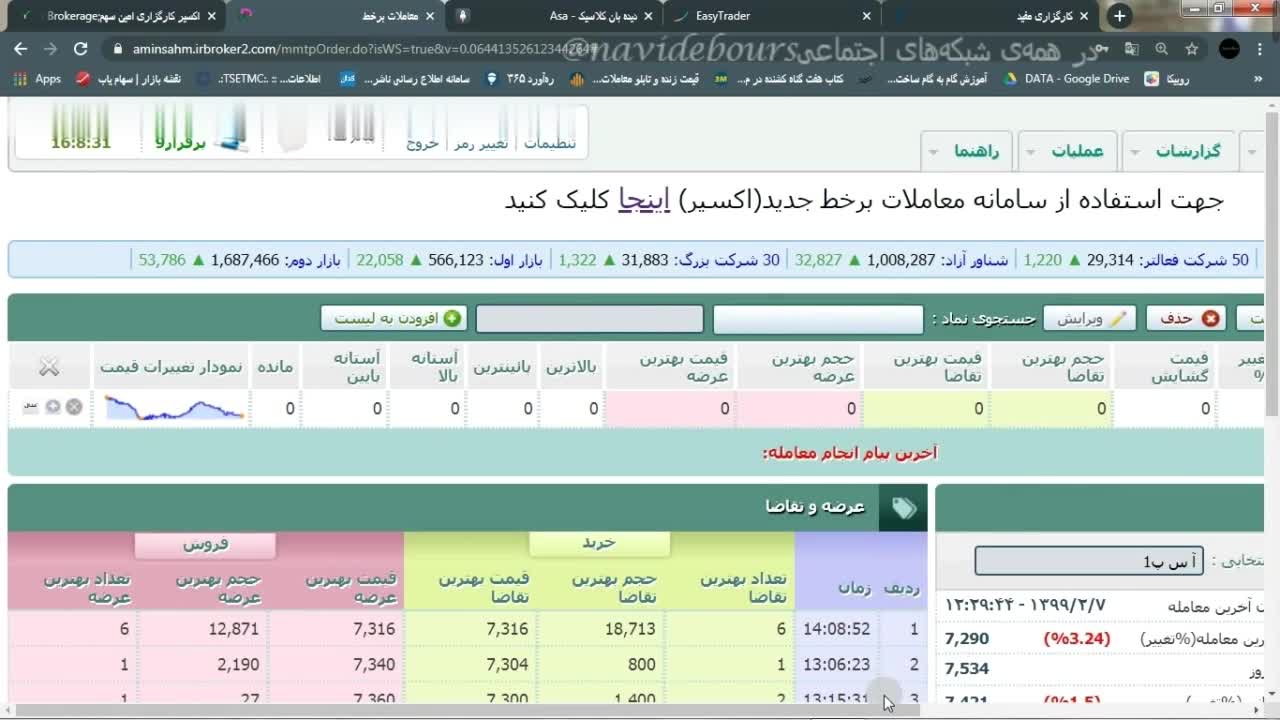Select best ask volume 12,871
Image resolution: width=1280 pixels, height=720 pixels.
(234, 629)
